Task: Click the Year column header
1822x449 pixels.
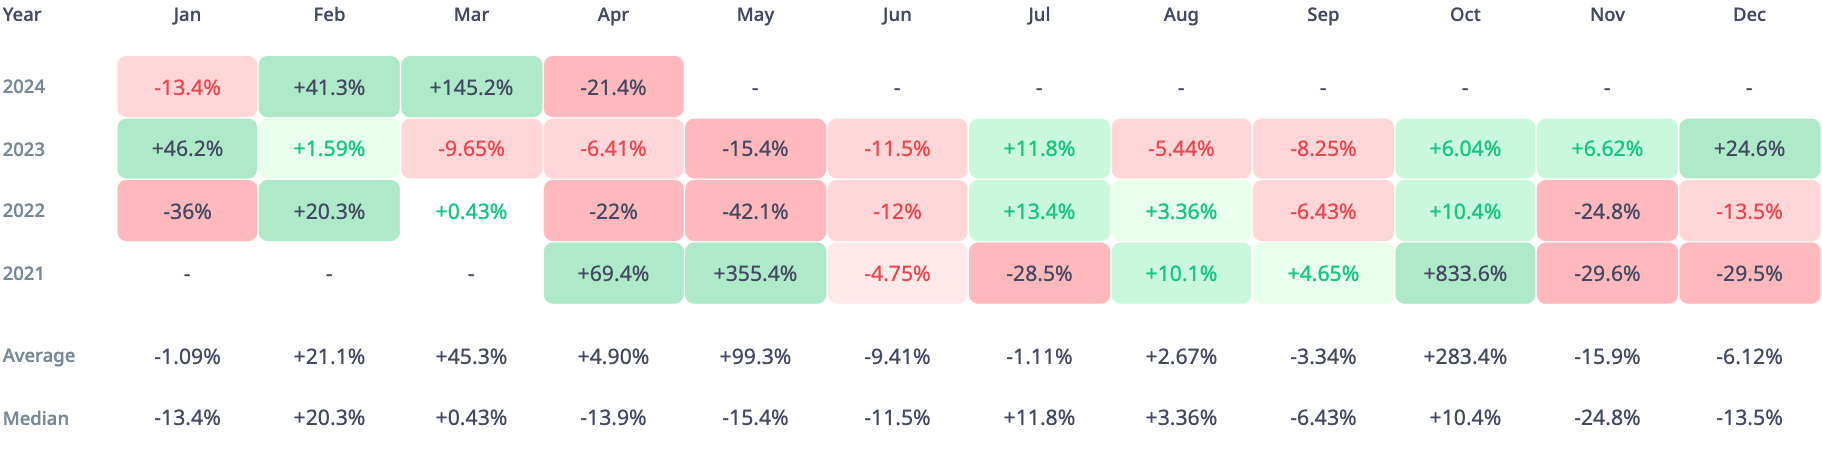Action: coord(22,15)
